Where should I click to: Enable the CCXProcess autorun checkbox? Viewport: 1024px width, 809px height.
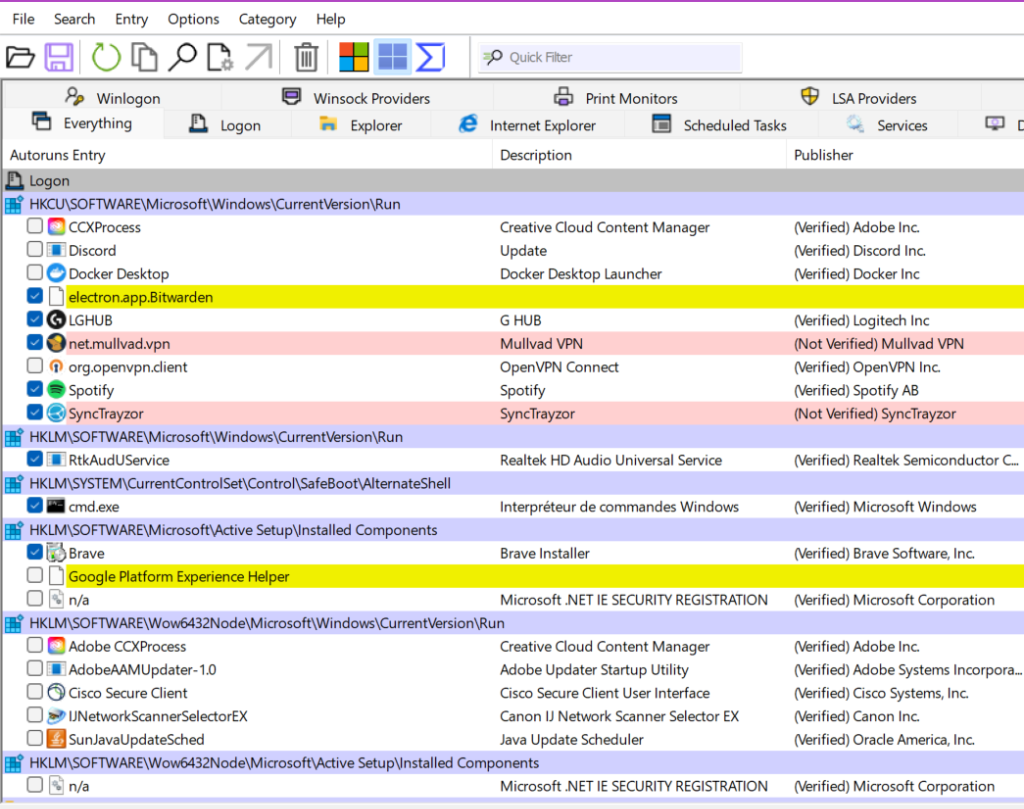point(35,226)
